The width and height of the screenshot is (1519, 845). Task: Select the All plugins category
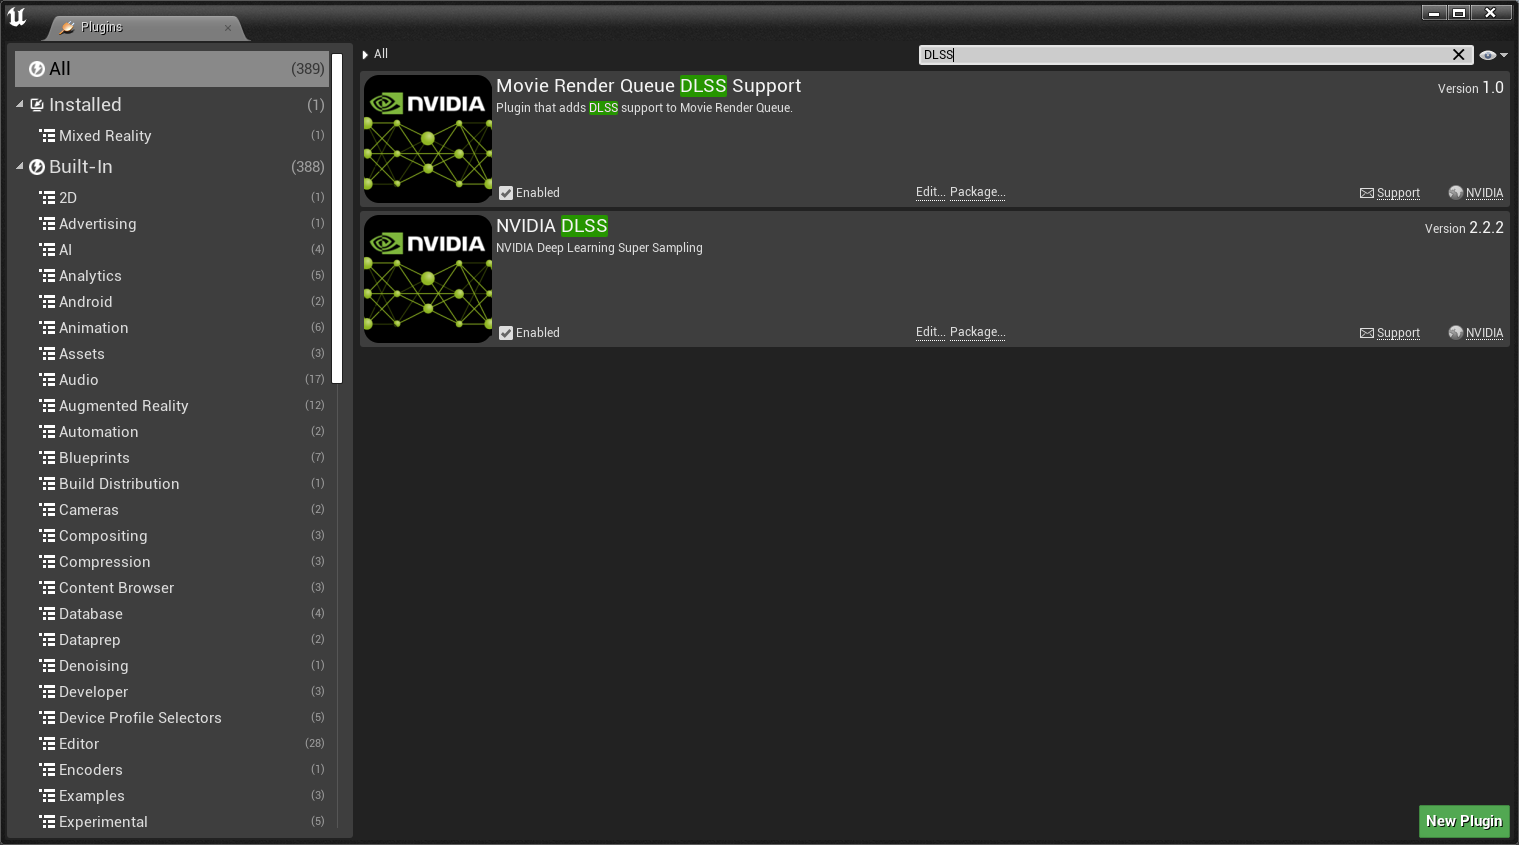click(x=172, y=69)
